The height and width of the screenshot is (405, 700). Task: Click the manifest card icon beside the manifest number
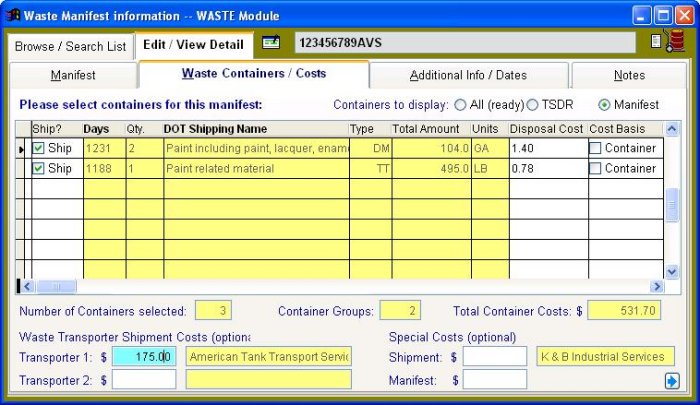(271, 43)
